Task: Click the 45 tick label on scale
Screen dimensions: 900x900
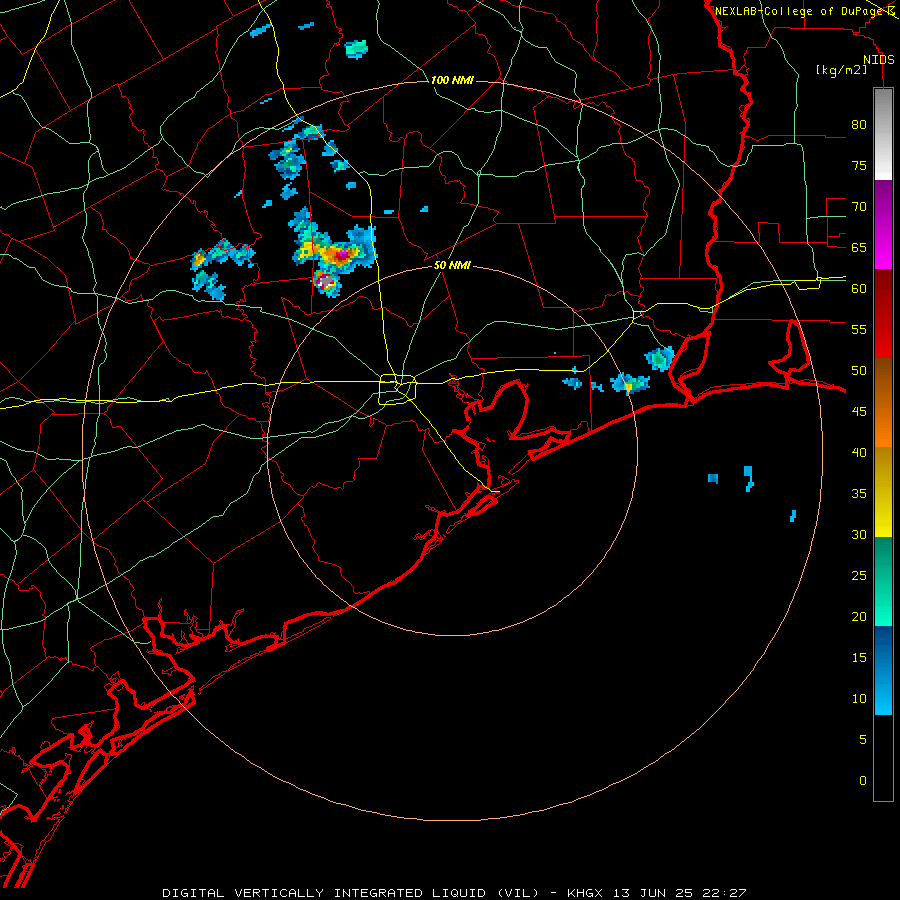Action: click(x=859, y=412)
